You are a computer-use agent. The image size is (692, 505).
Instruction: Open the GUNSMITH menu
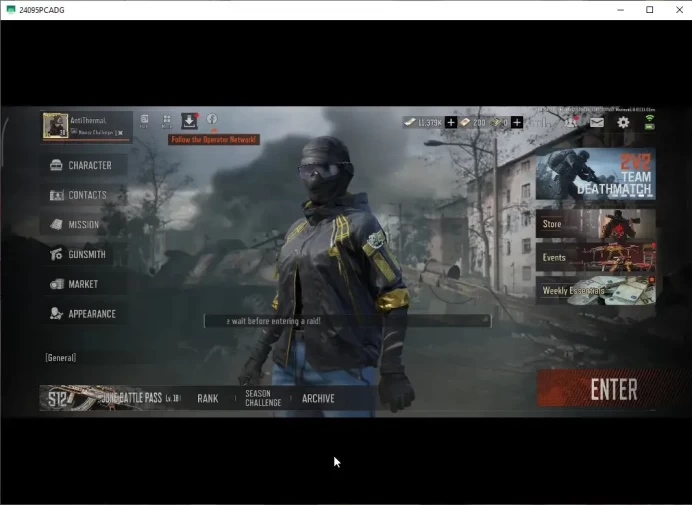(x=84, y=254)
